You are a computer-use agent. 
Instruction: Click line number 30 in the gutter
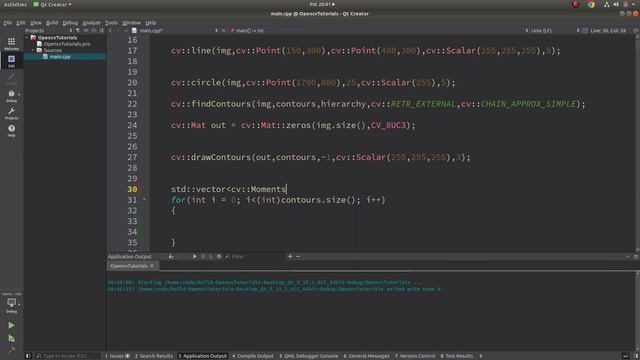(132, 189)
